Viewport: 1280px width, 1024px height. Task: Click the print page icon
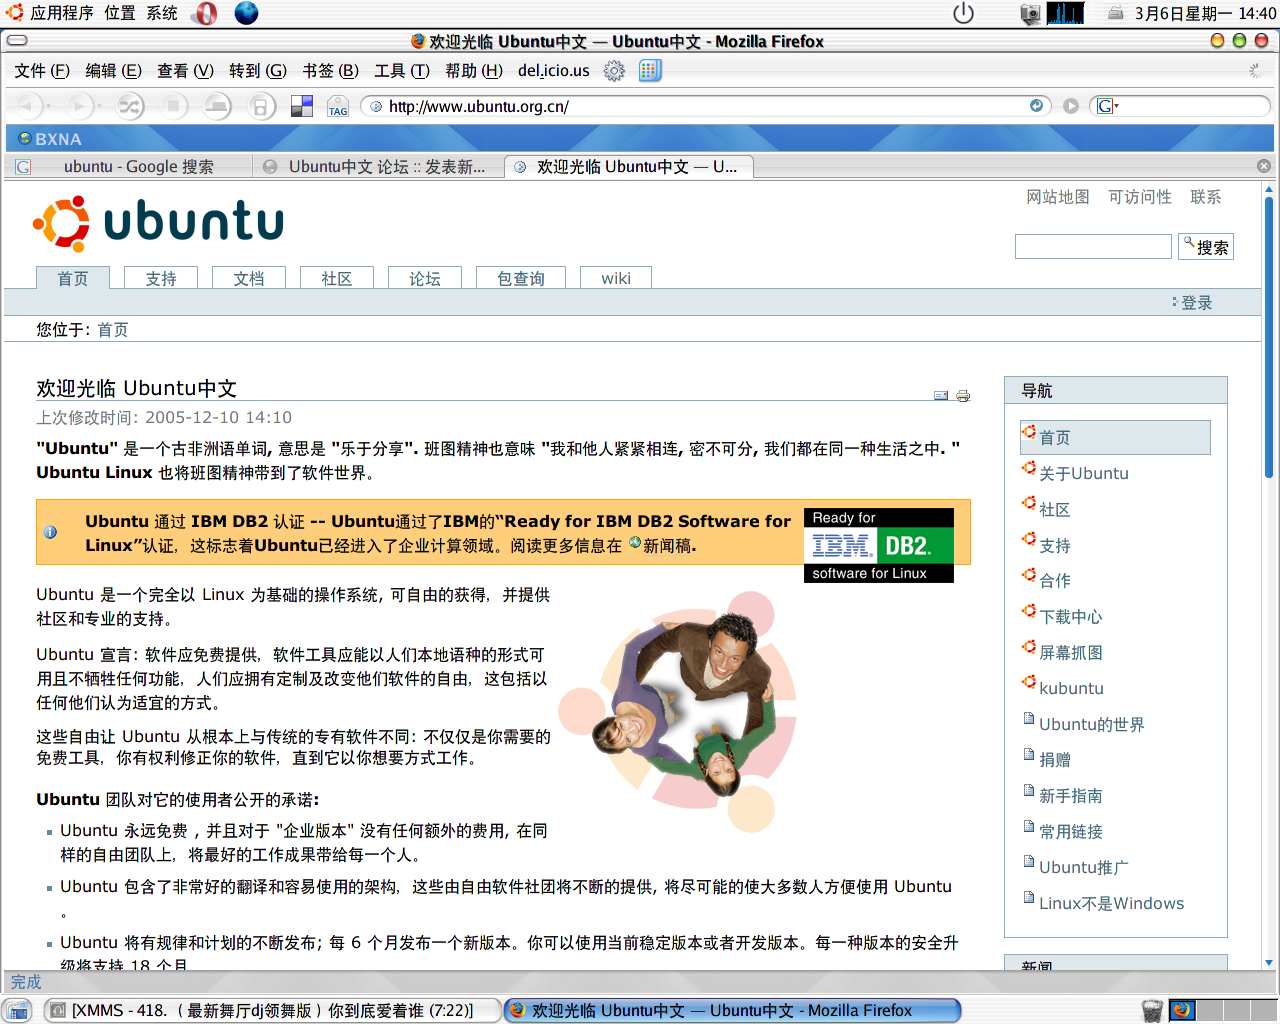tap(963, 396)
